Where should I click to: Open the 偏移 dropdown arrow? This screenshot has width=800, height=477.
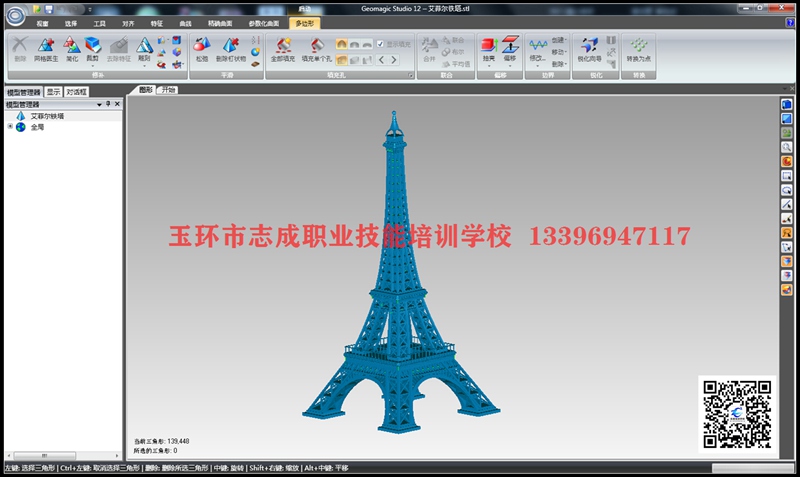[x=510, y=65]
